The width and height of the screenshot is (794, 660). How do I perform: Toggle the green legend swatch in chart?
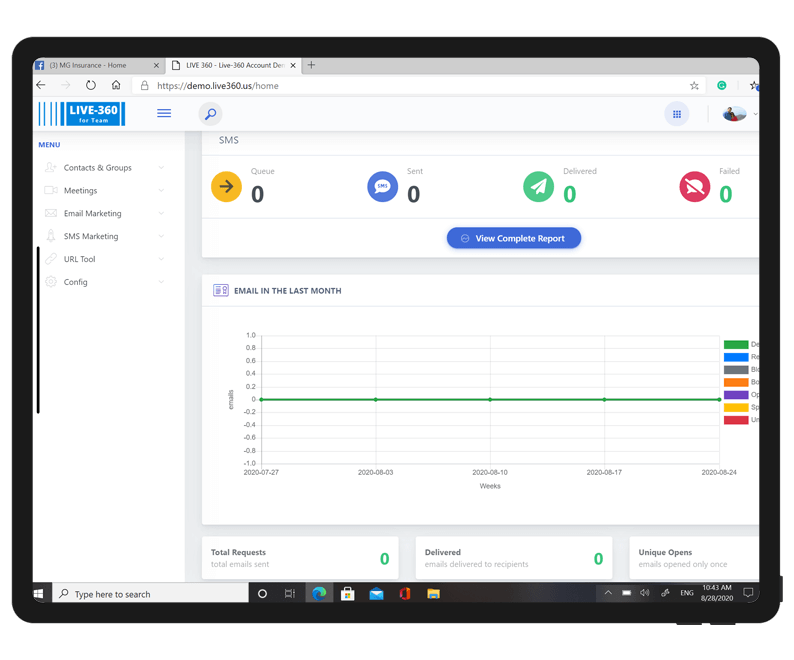click(x=736, y=345)
